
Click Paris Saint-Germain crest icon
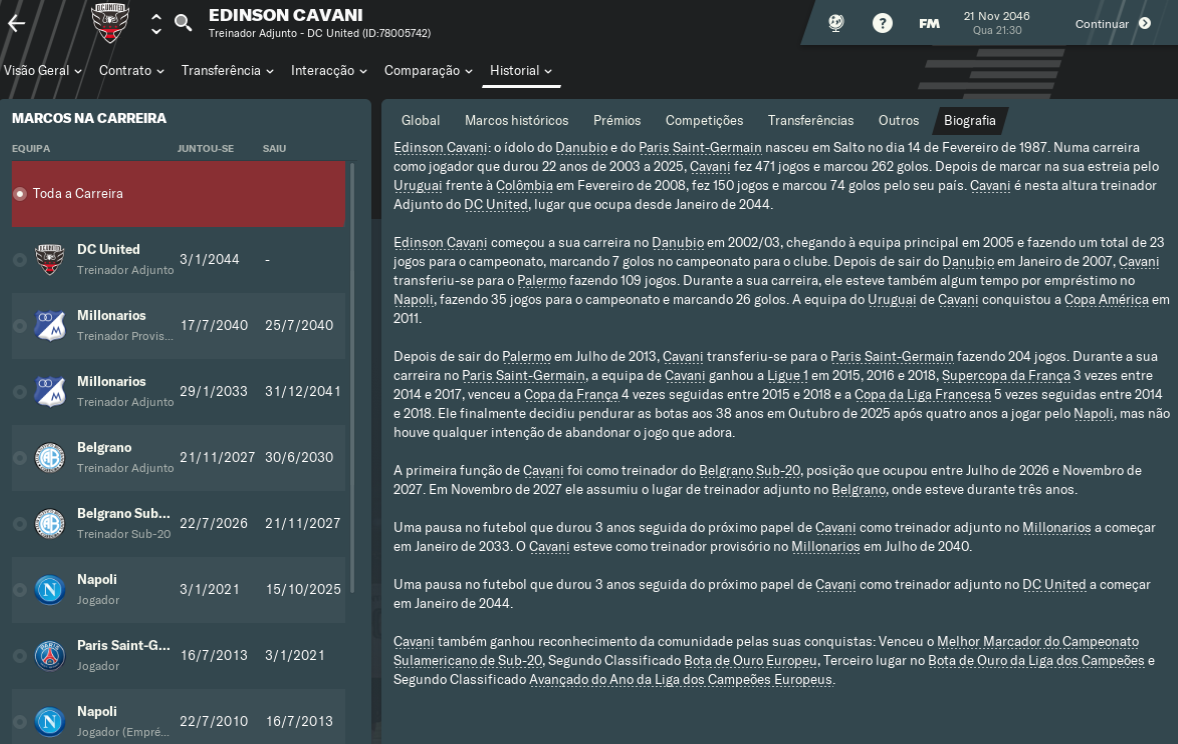[50, 656]
